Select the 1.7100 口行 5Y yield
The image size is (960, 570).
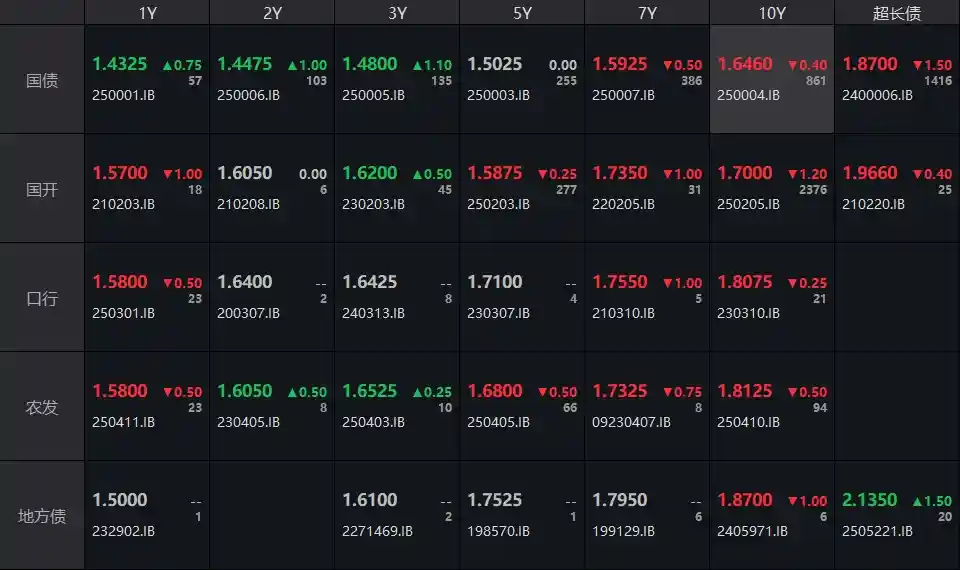(x=495, y=282)
